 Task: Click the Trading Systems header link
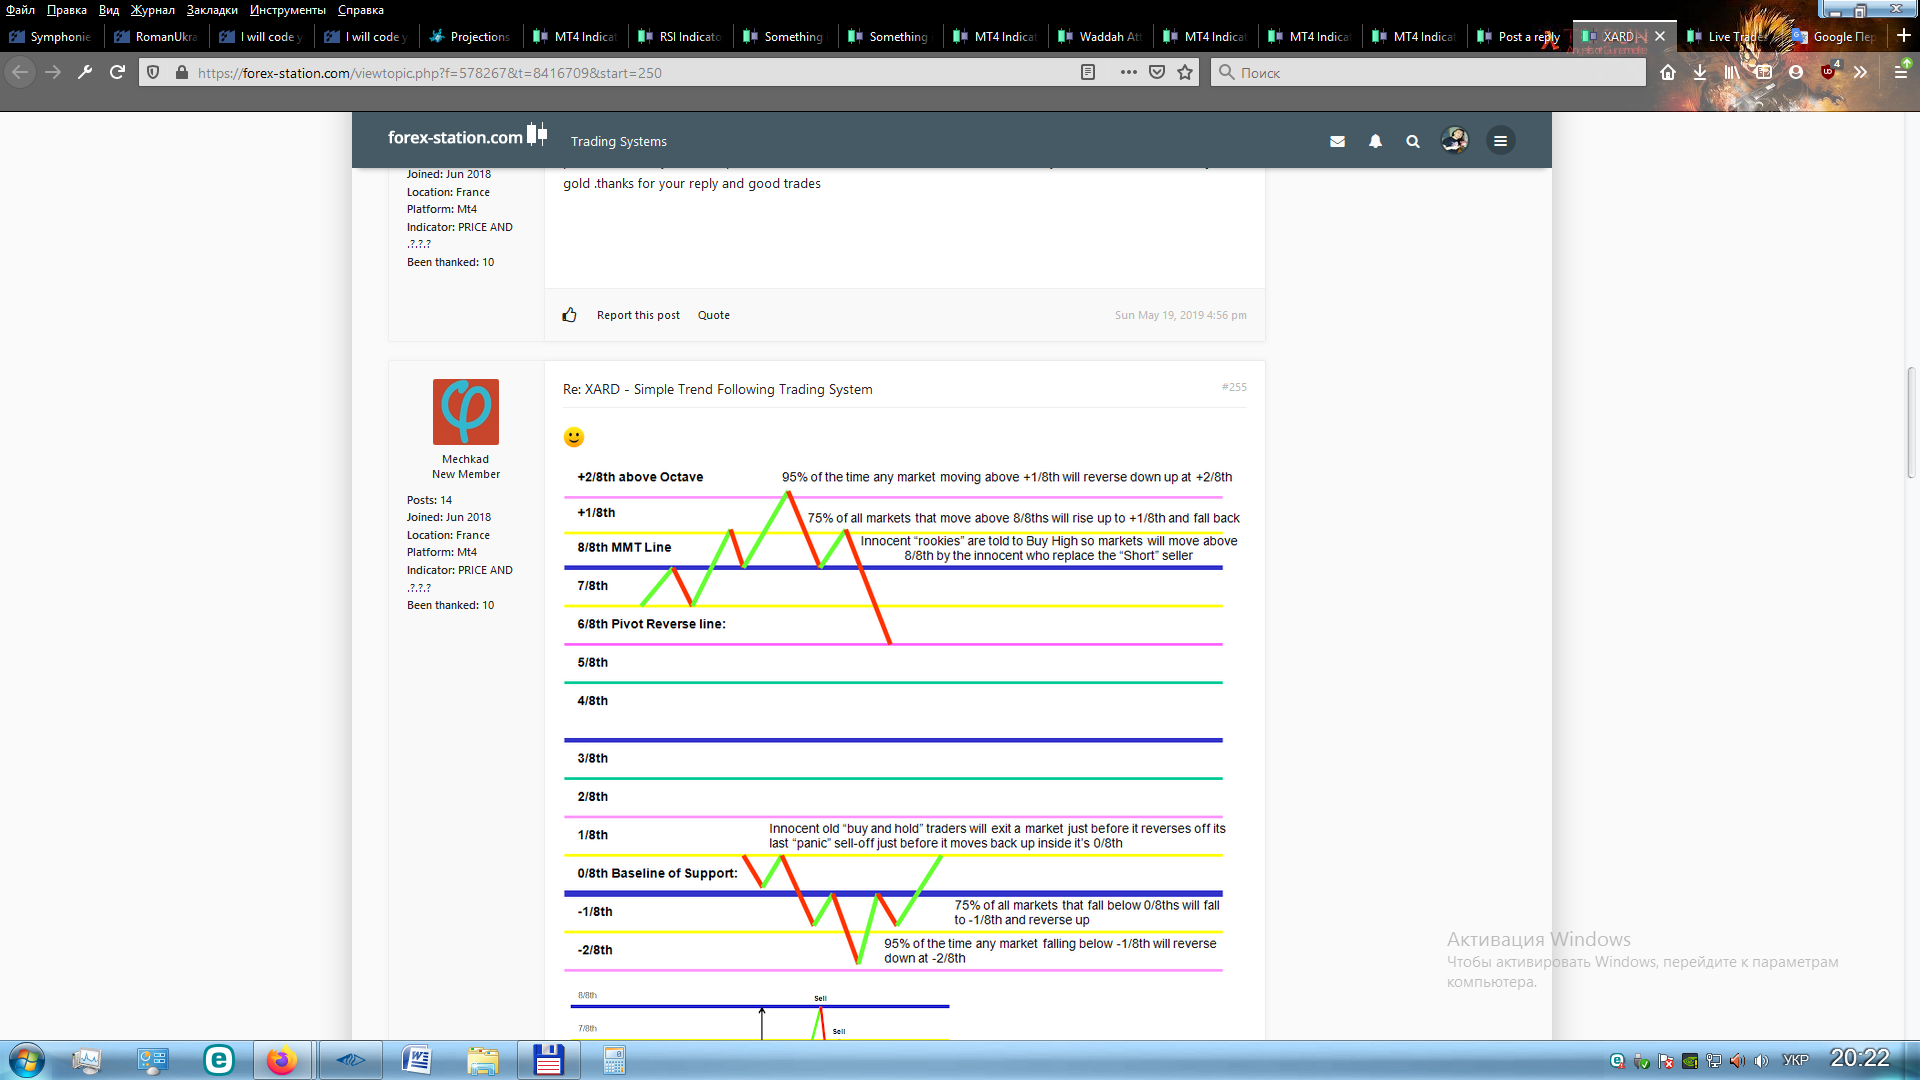point(618,142)
